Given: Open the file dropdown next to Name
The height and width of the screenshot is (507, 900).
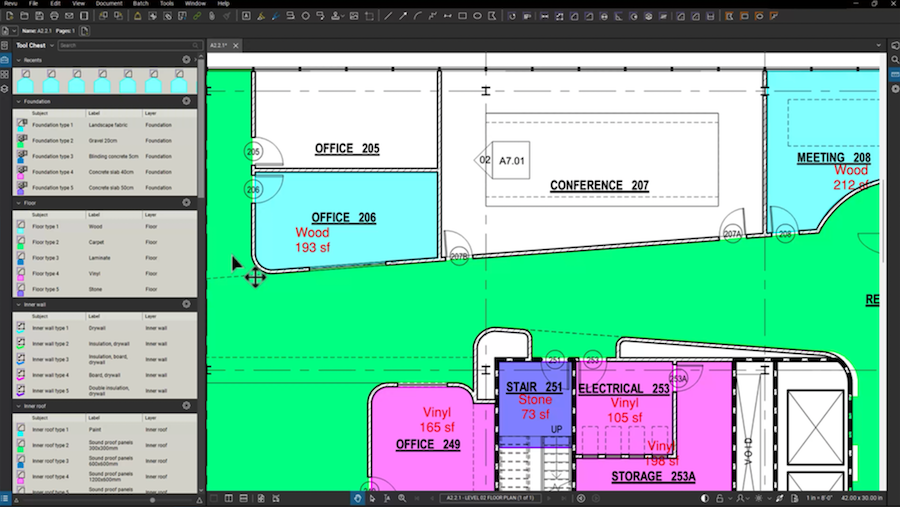Looking at the screenshot, I should point(14,30).
